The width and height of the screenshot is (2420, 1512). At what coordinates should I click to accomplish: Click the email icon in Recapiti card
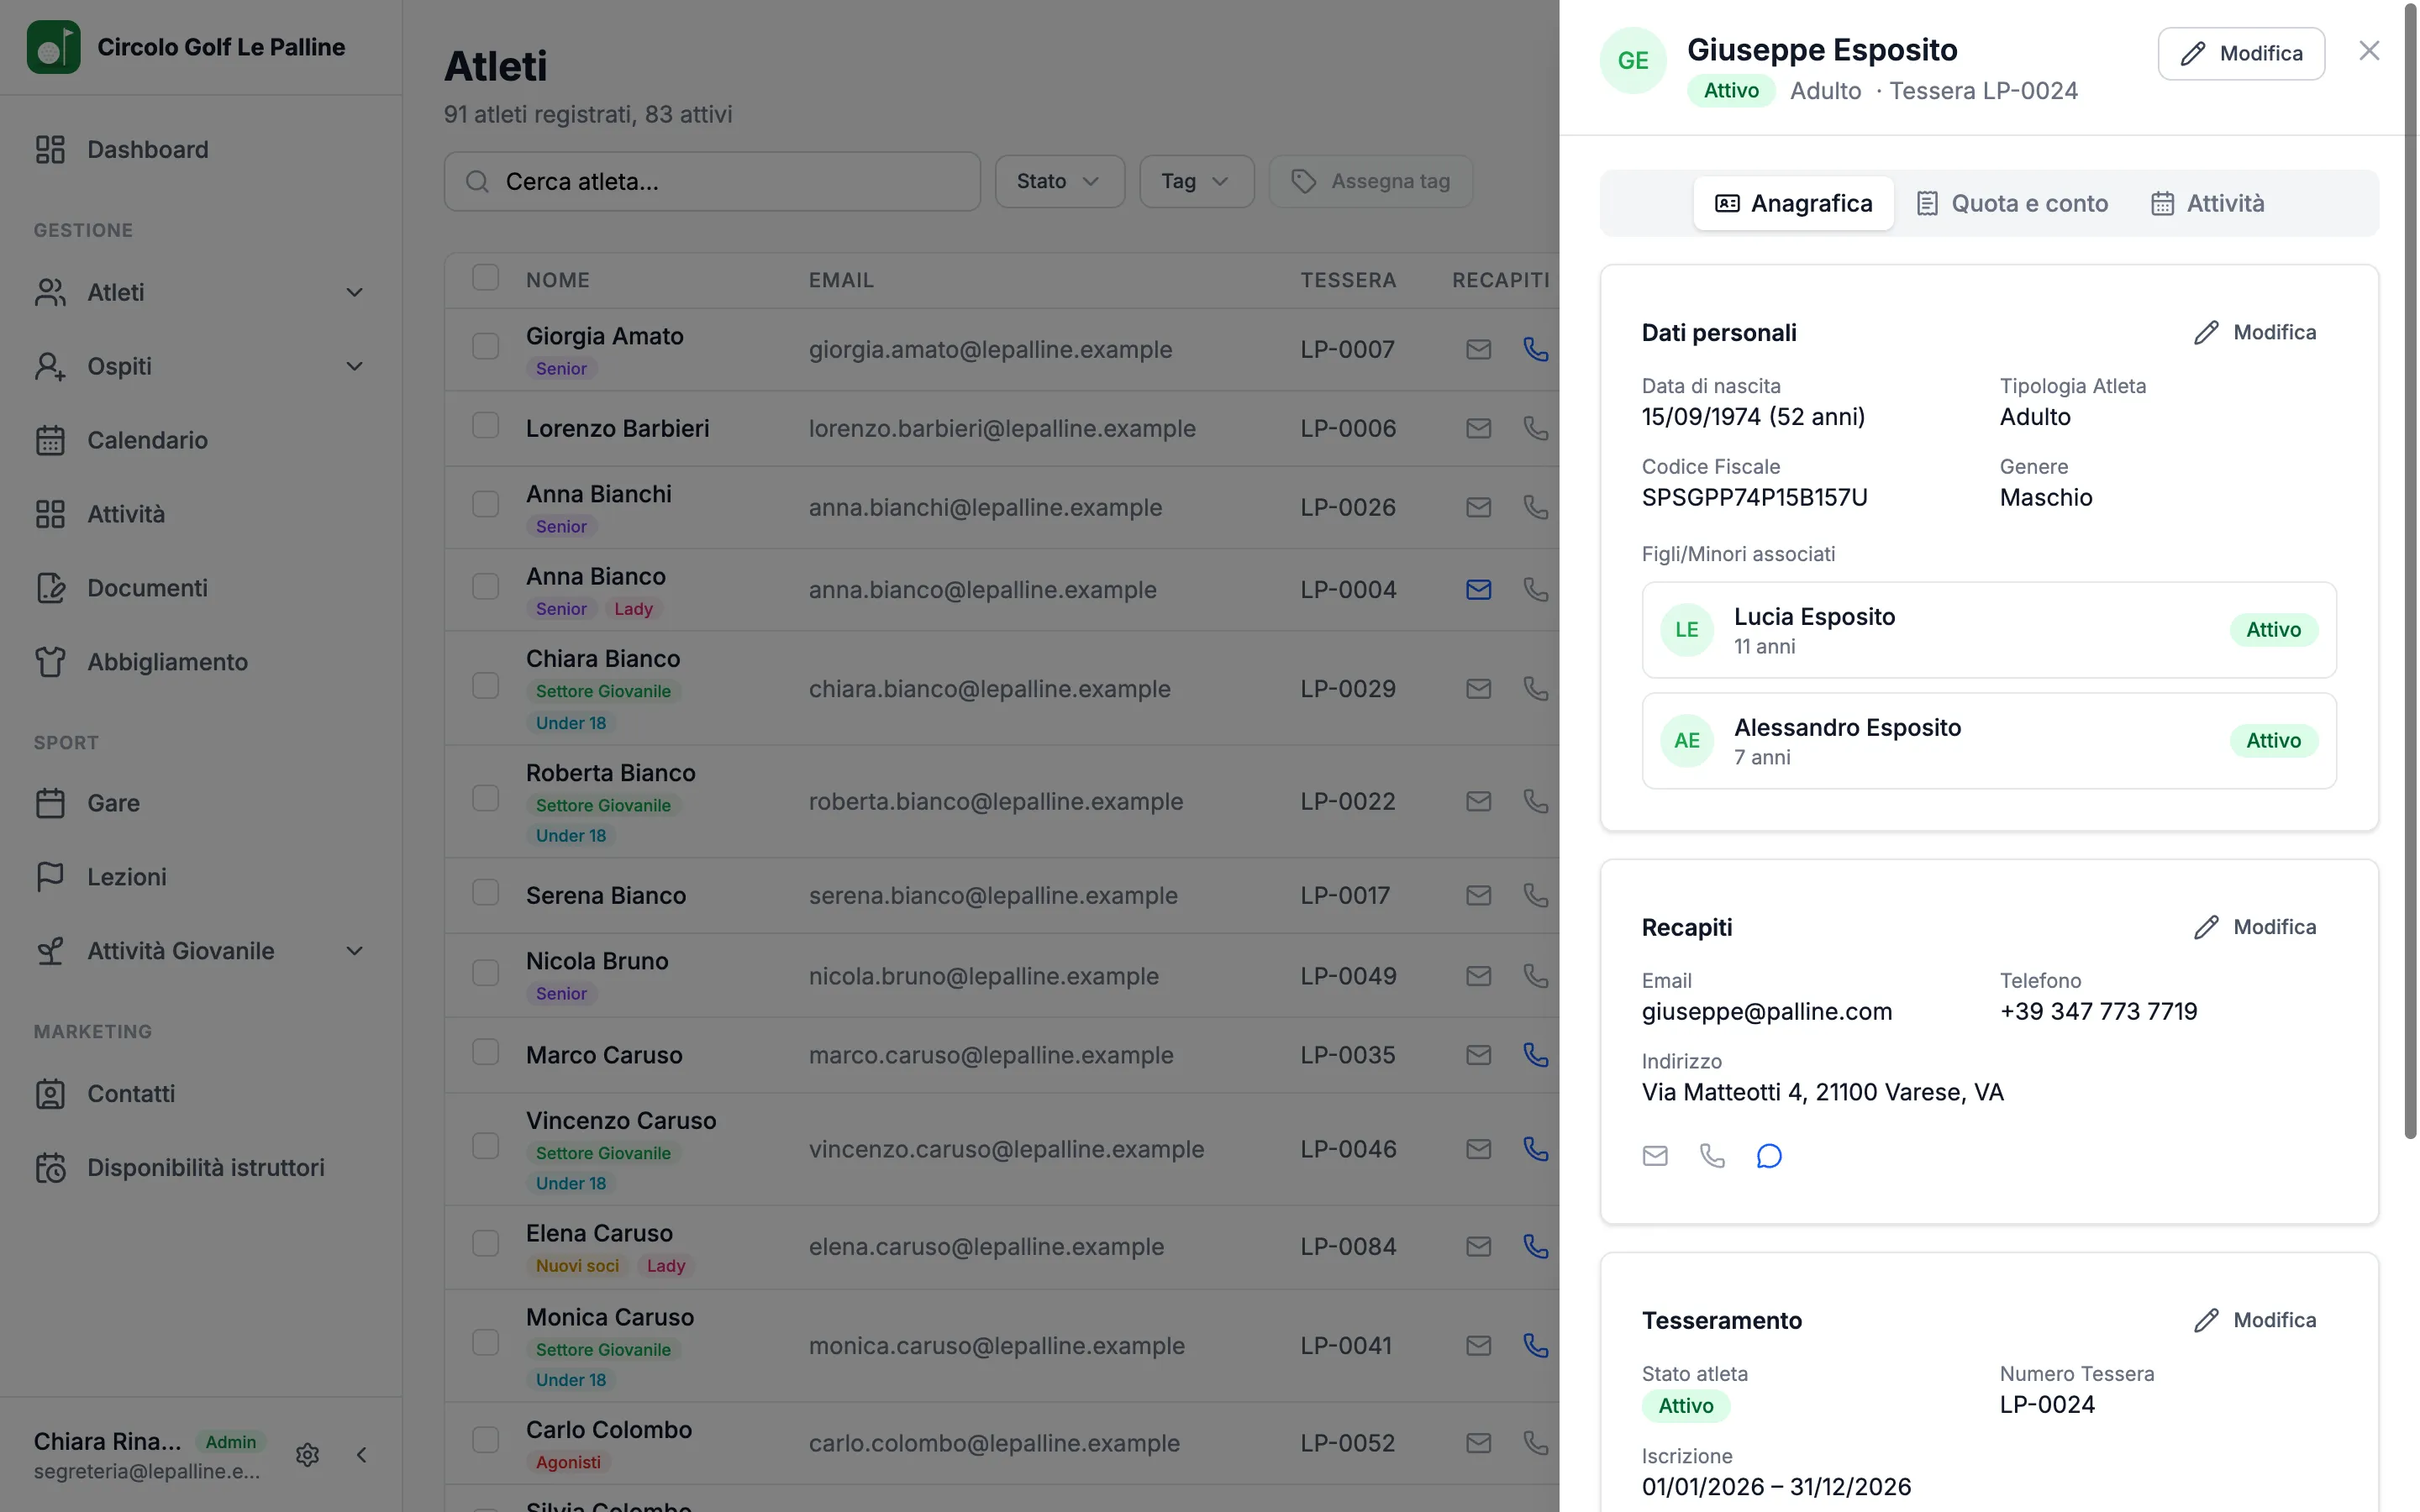pyautogui.click(x=1655, y=1156)
